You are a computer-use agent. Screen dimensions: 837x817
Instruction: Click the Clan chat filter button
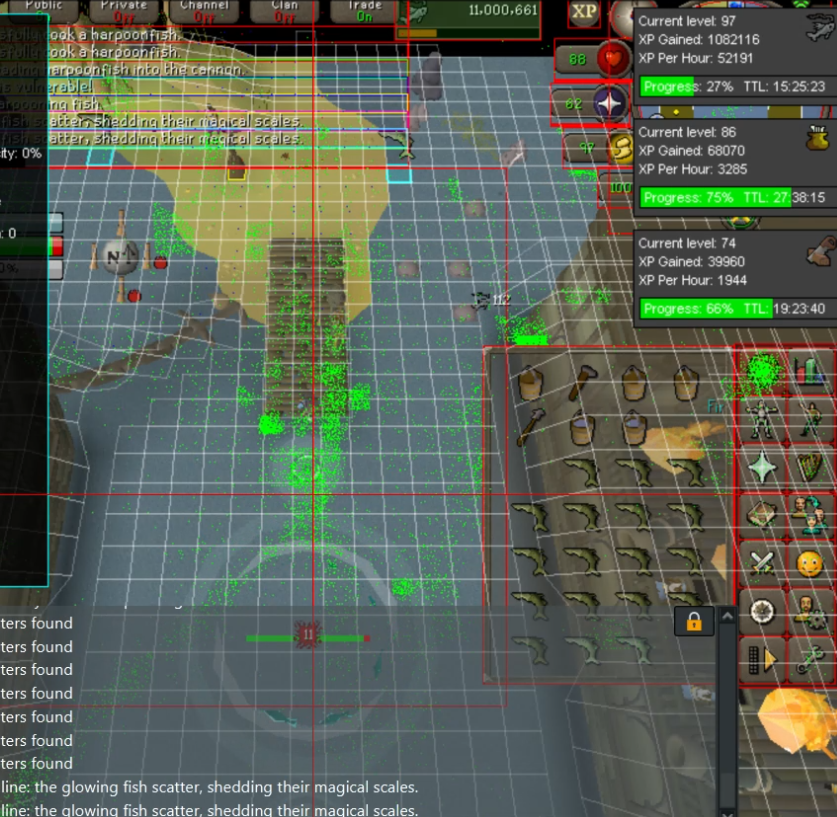pyautogui.click(x=285, y=10)
